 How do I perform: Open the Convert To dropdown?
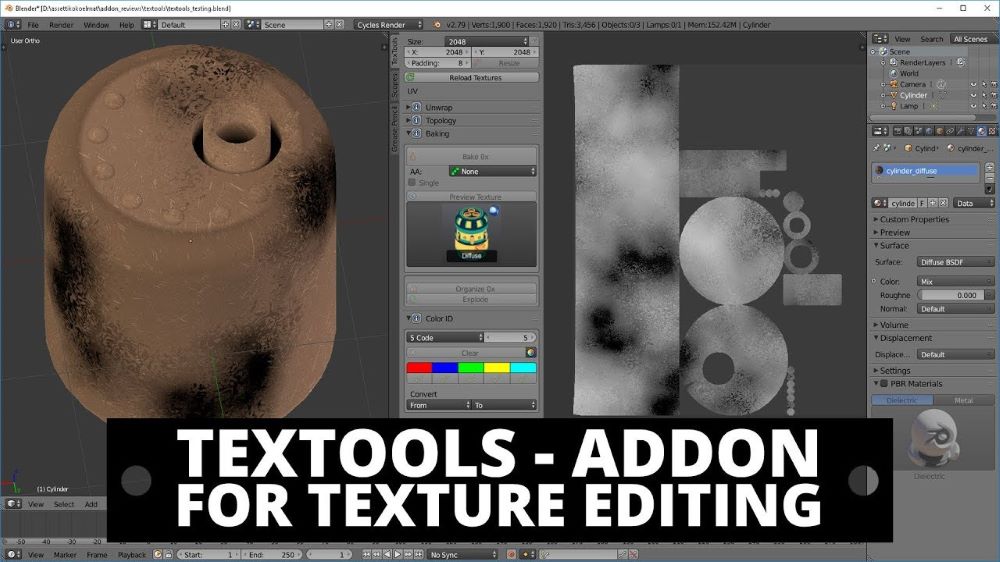click(504, 405)
